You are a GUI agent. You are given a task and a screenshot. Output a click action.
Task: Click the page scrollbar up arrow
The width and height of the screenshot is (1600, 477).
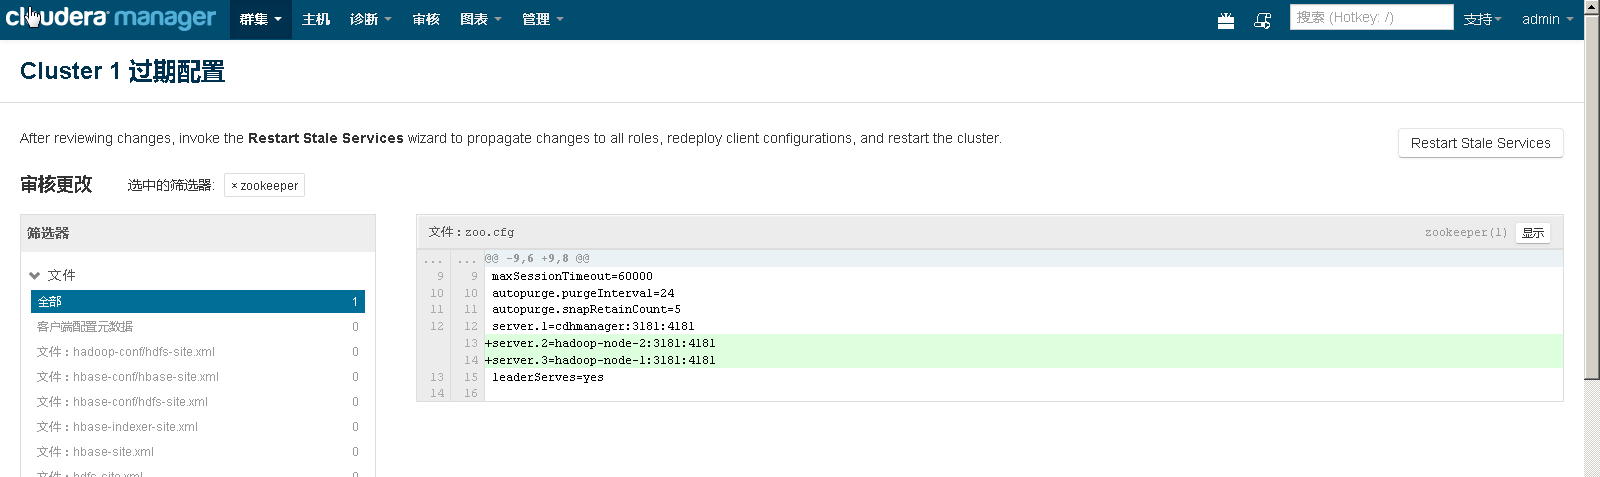click(x=1592, y=7)
